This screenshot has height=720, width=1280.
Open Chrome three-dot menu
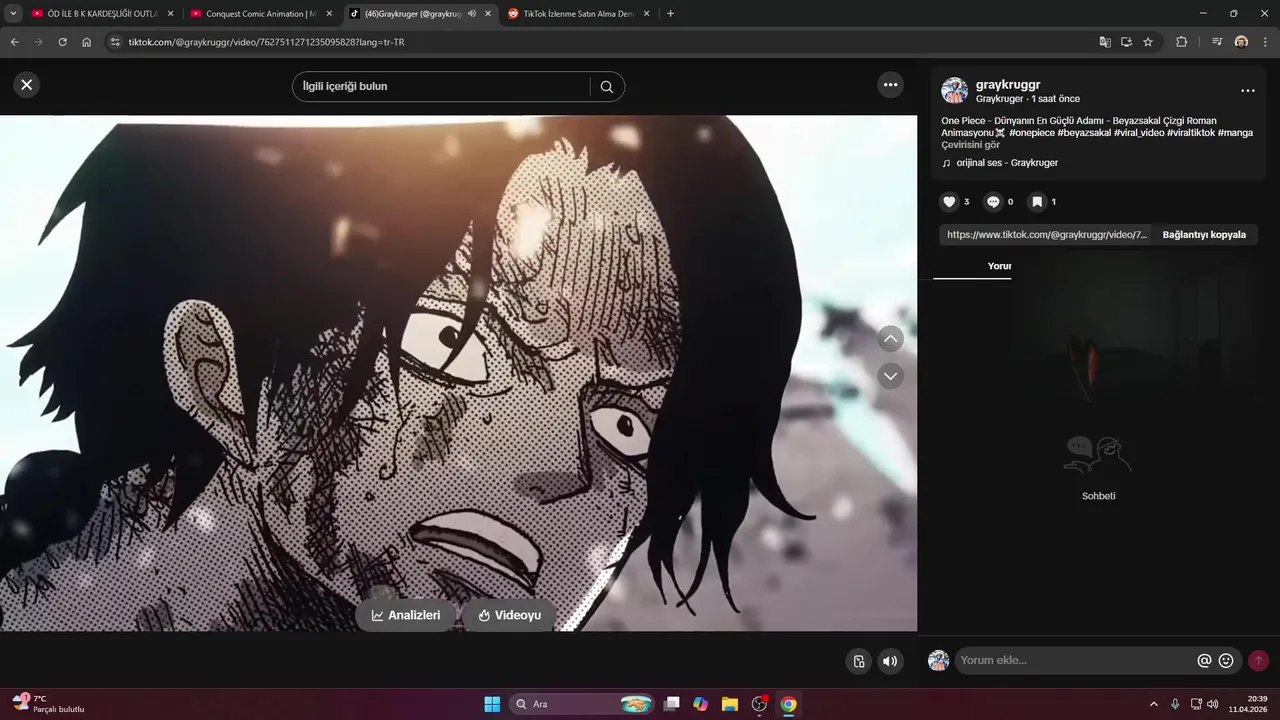pyautogui.click(x=1265, y=42)
